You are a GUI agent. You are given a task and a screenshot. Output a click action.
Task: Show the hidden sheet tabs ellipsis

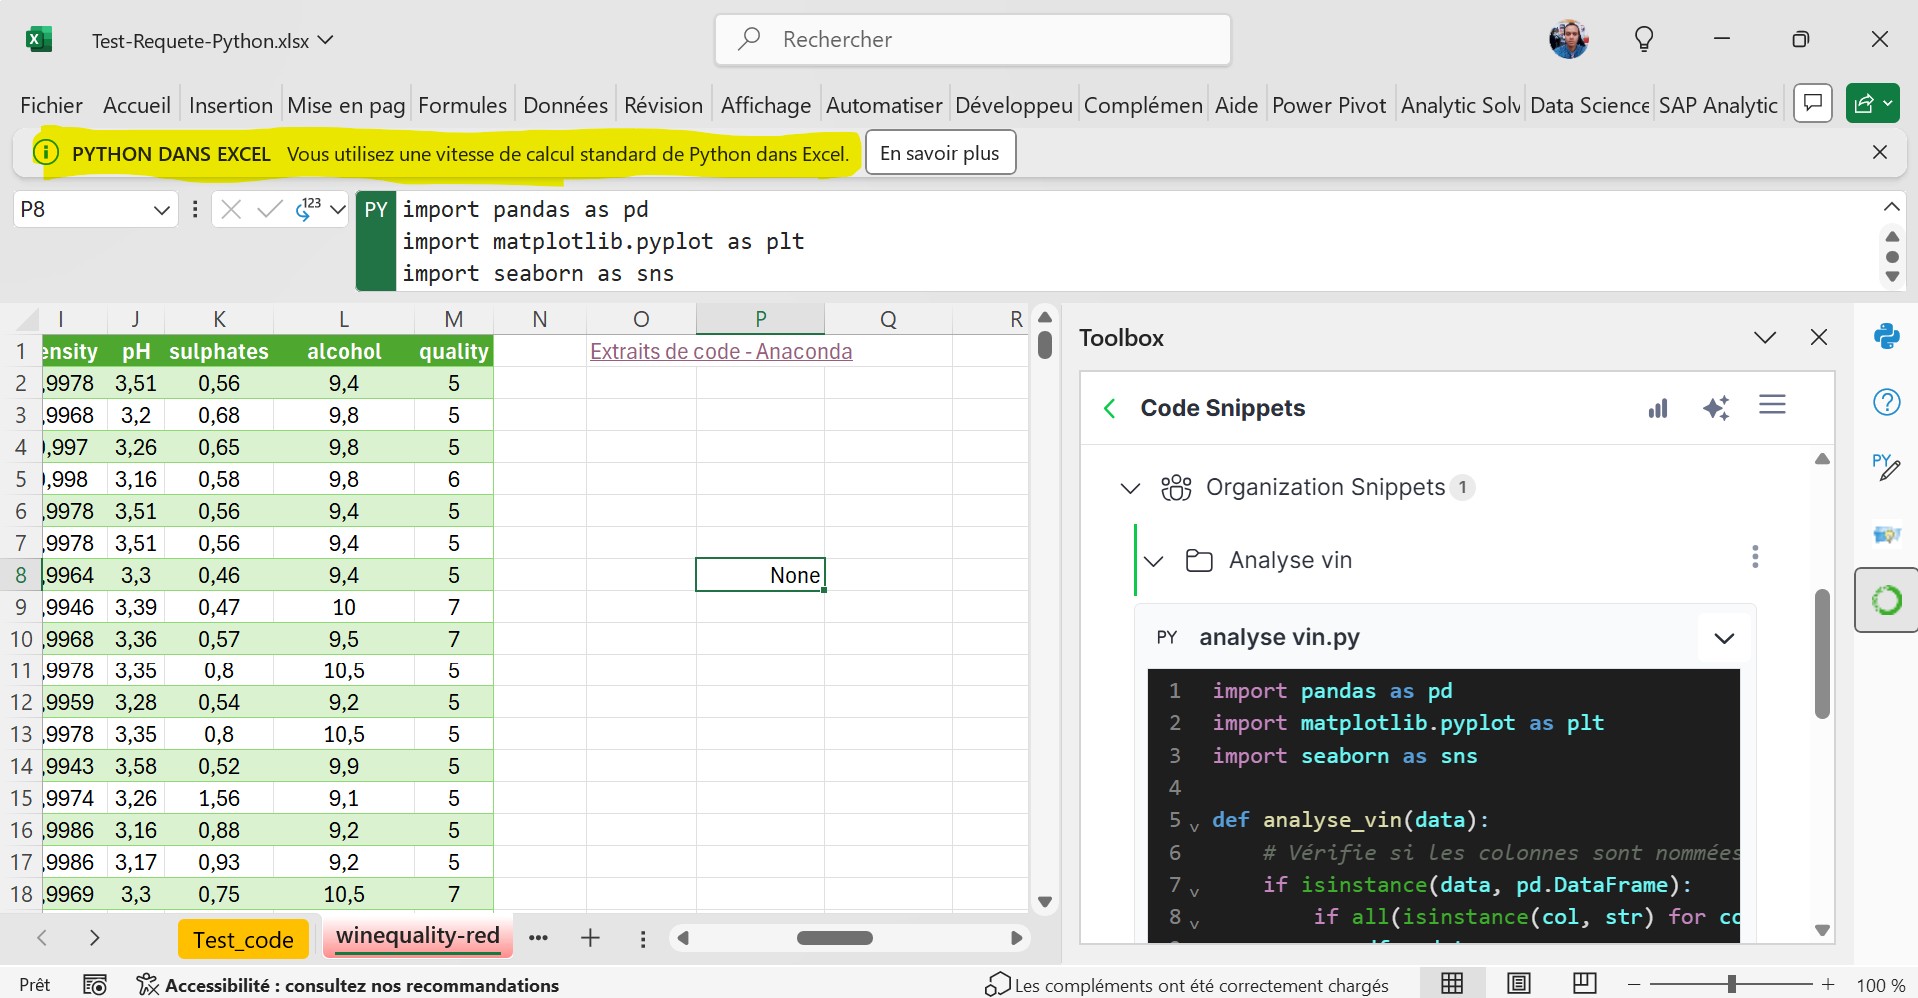tap(538, 938)
